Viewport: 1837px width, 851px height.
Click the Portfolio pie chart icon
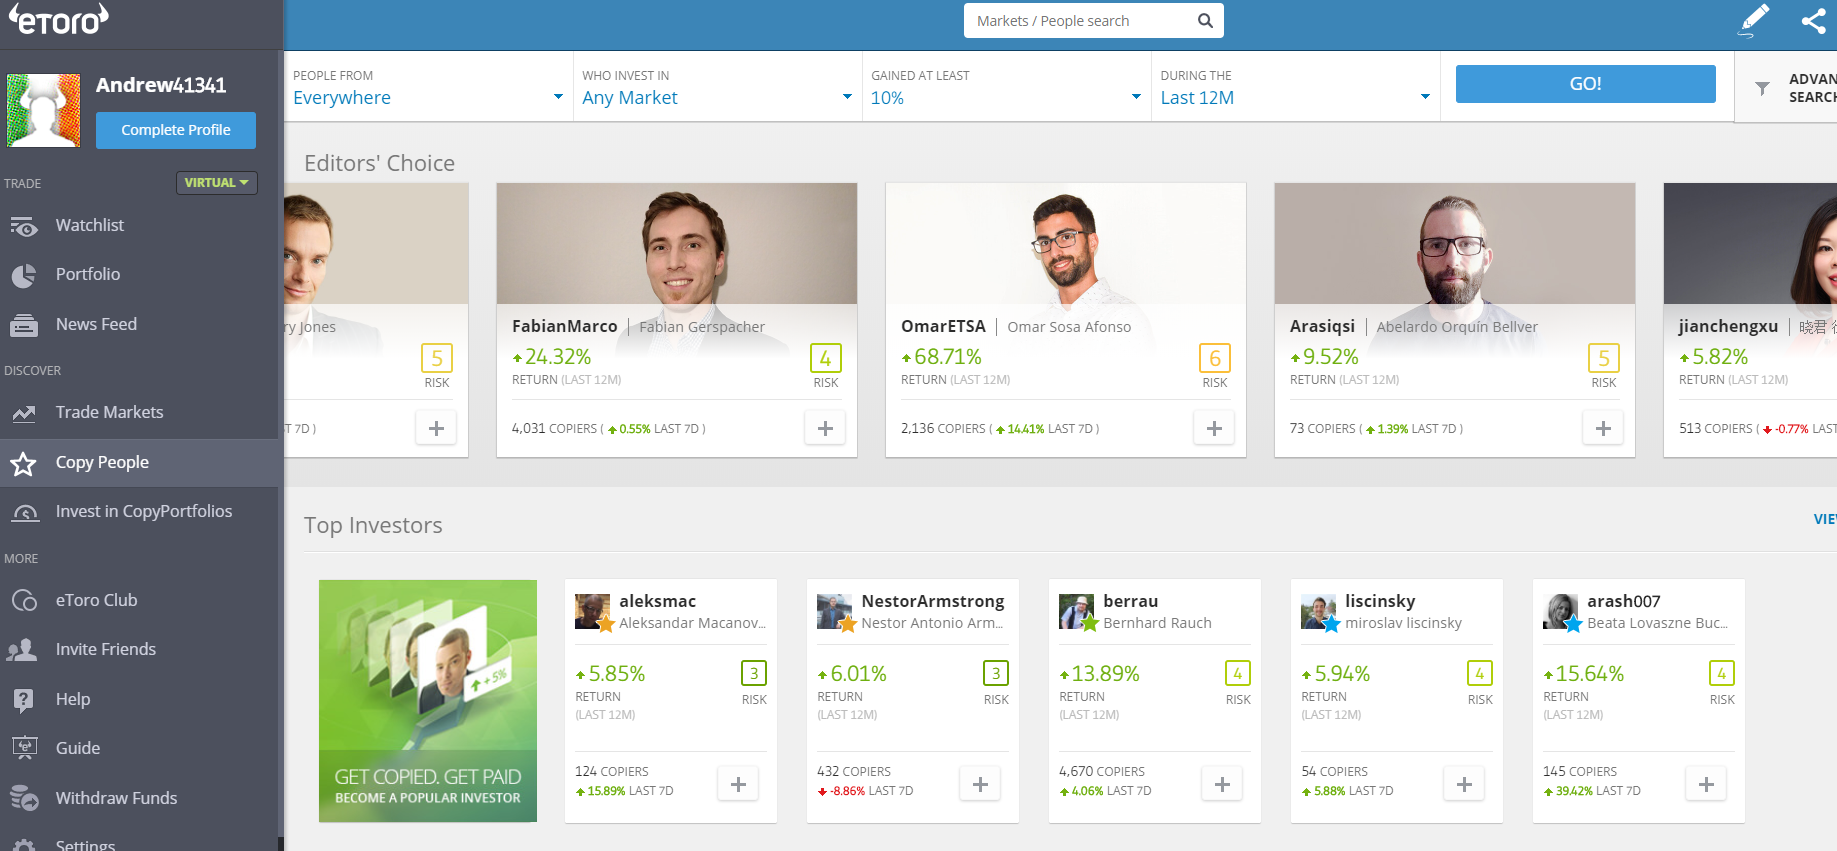(x=24, y=275)
